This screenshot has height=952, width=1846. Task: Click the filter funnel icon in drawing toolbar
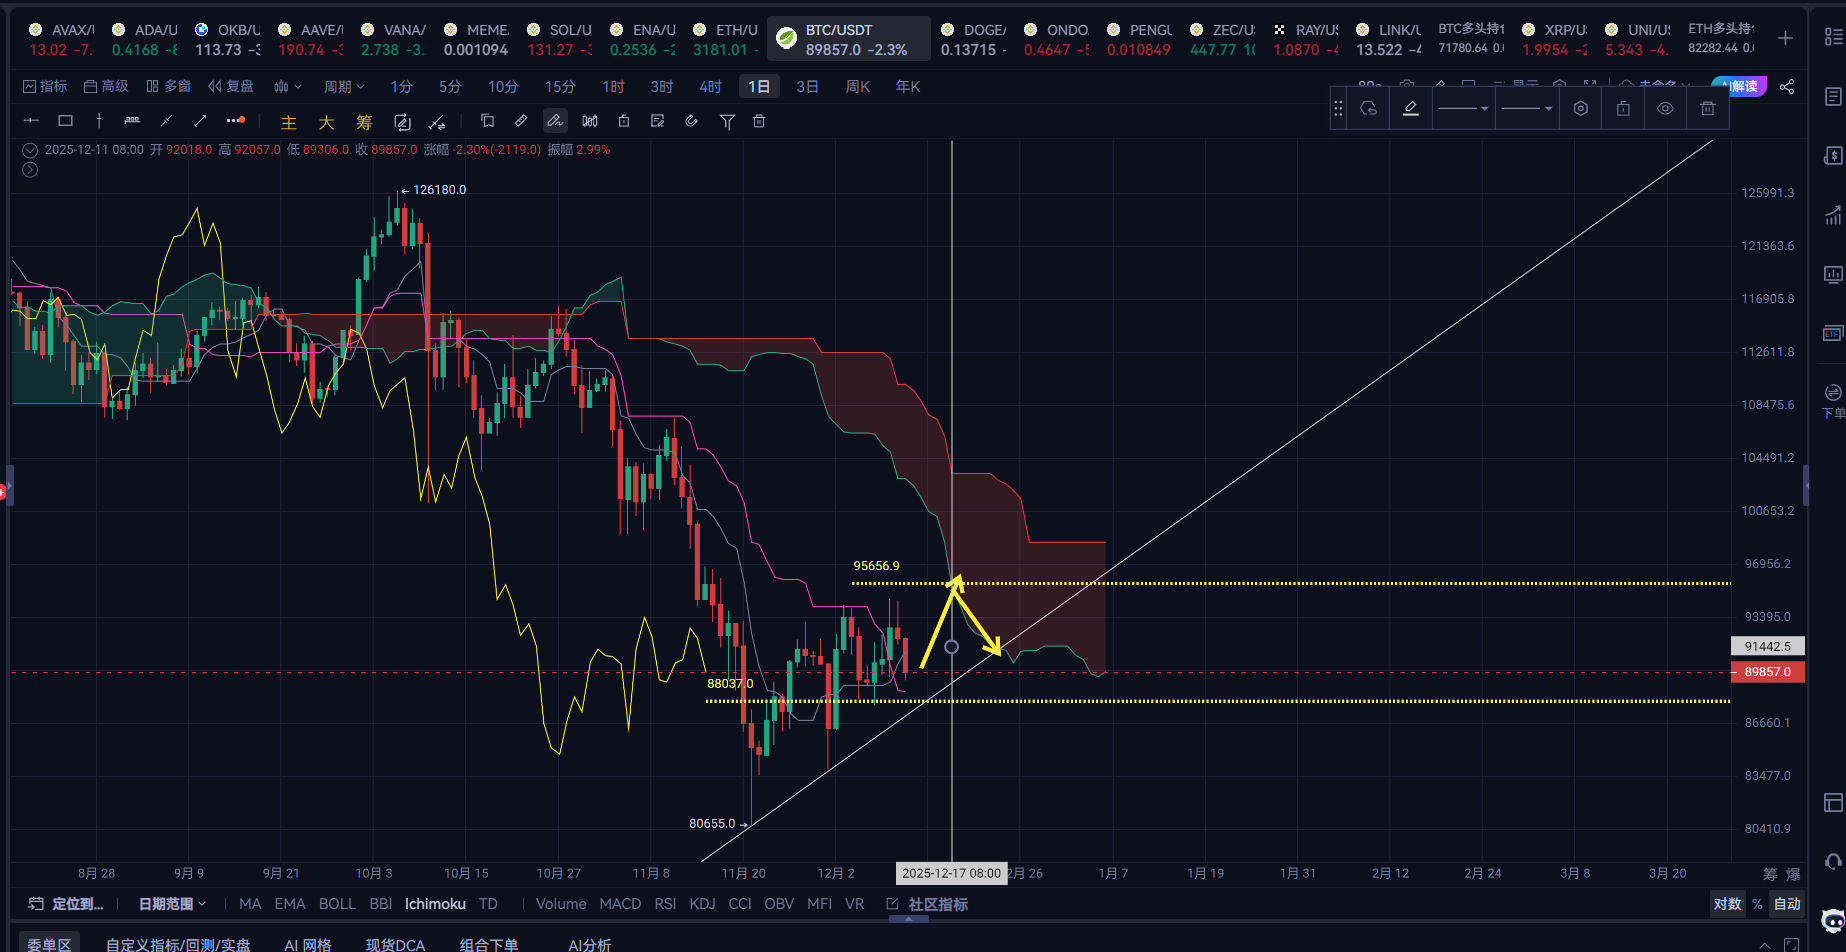coord(727,121)
